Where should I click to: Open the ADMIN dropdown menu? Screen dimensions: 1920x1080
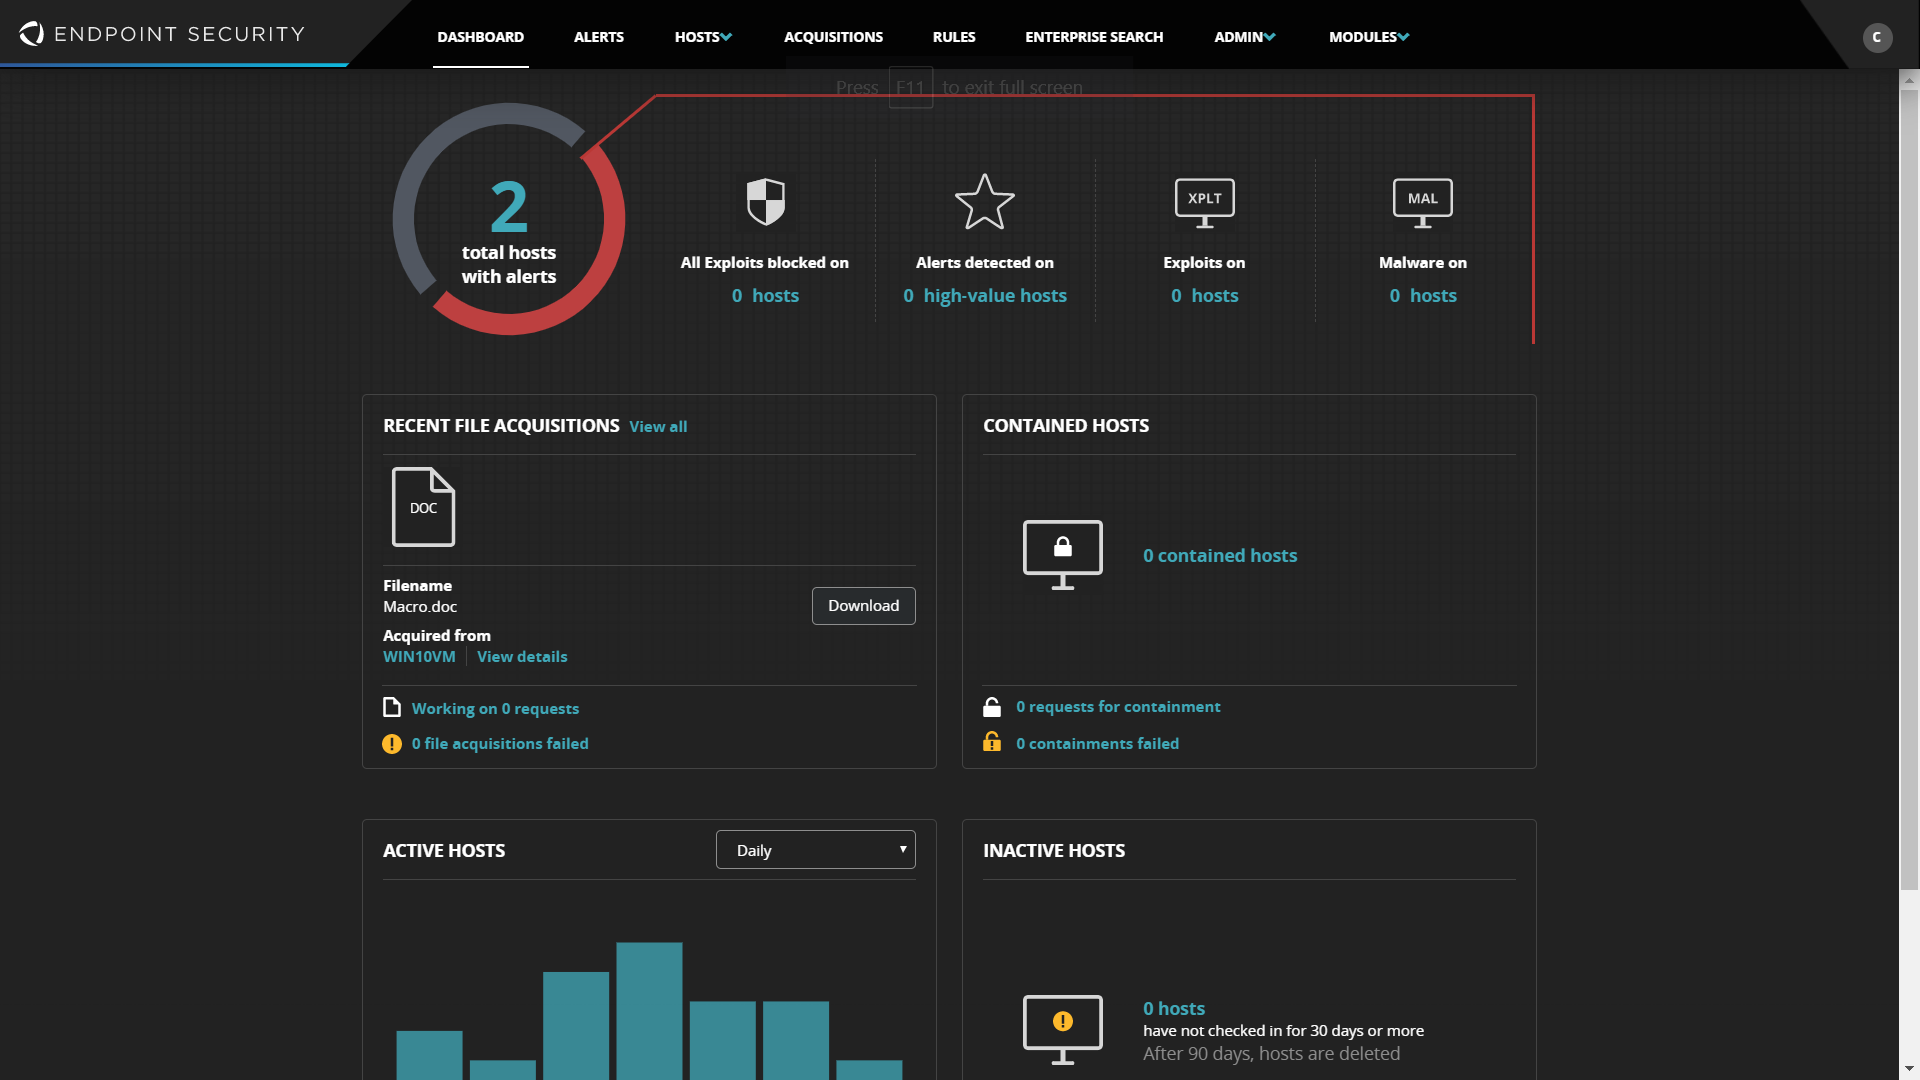coord(1243,36)
